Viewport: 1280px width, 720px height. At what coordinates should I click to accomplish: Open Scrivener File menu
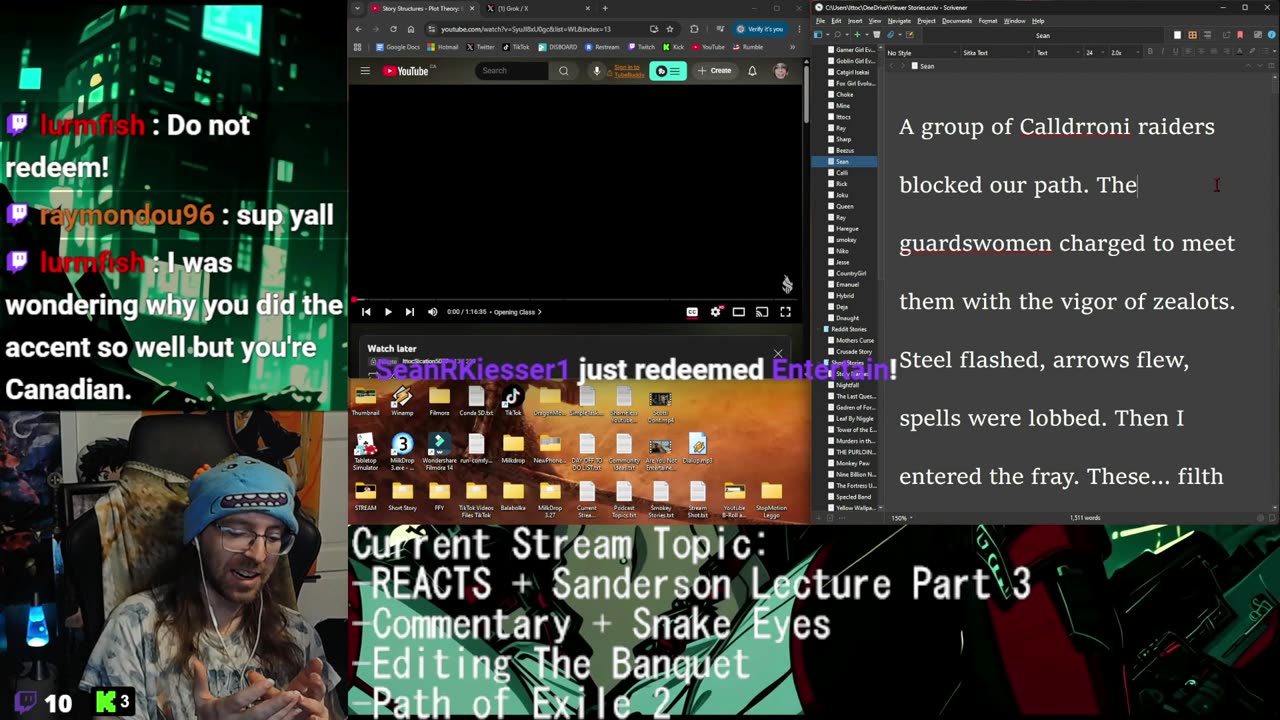coord(820,21)
